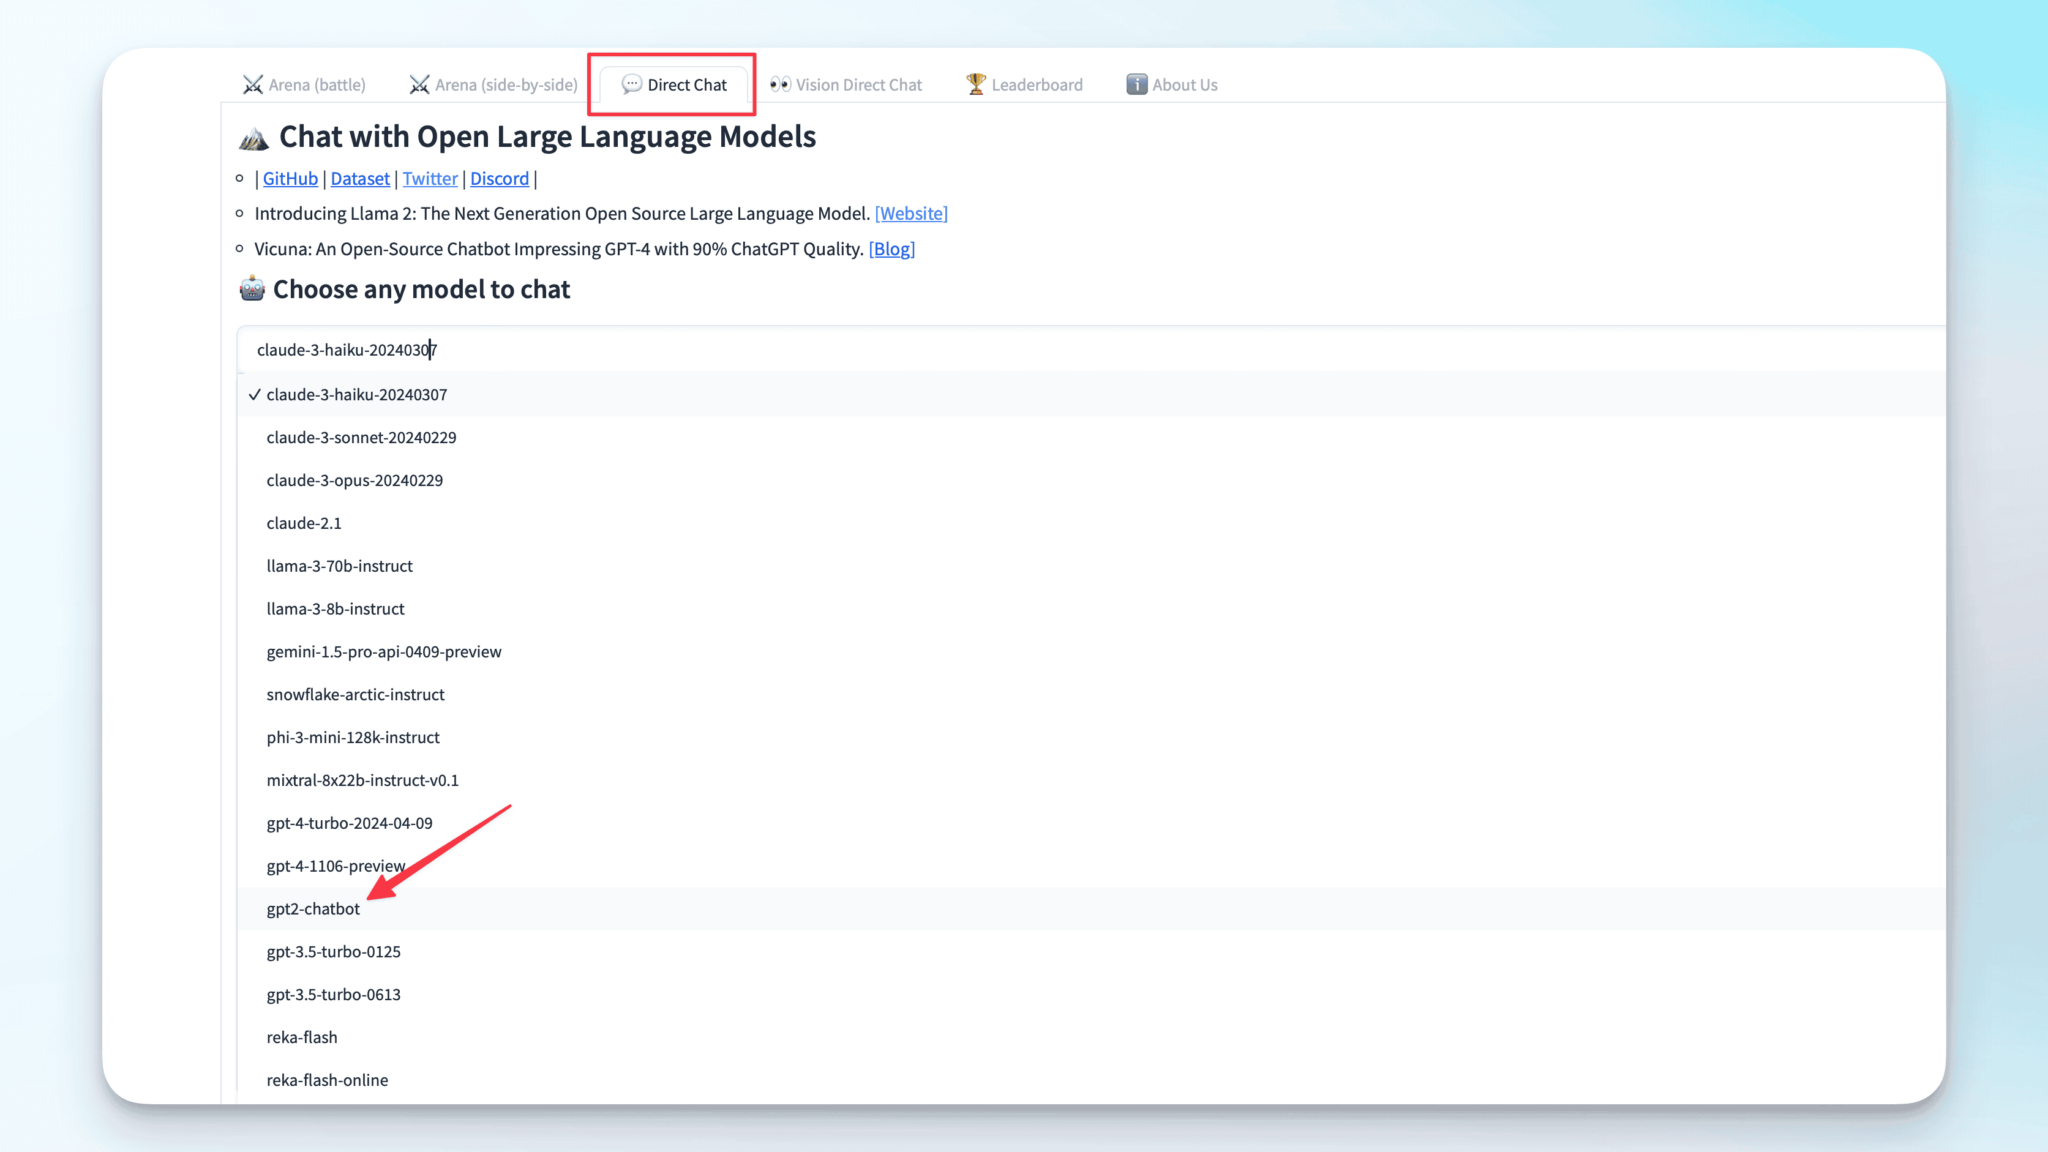Open the Dataset link
Screen dimensions: 2048x1152
point(360,179)
